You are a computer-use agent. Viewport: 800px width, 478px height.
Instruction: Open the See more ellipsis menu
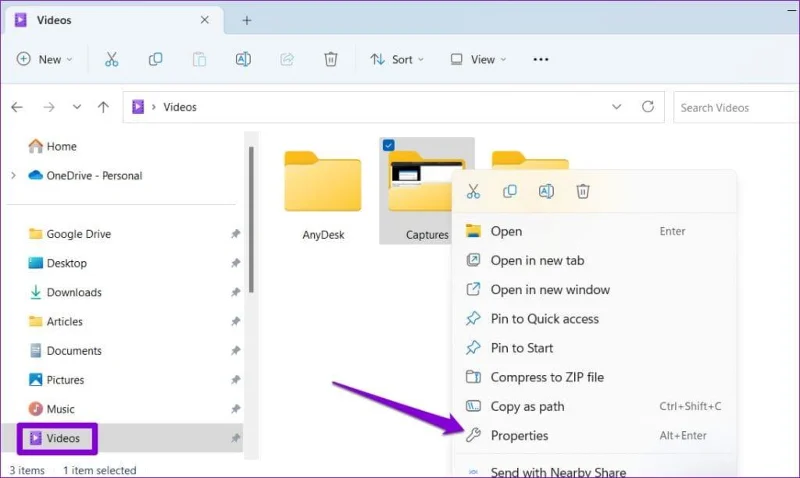tap(540, 59)
